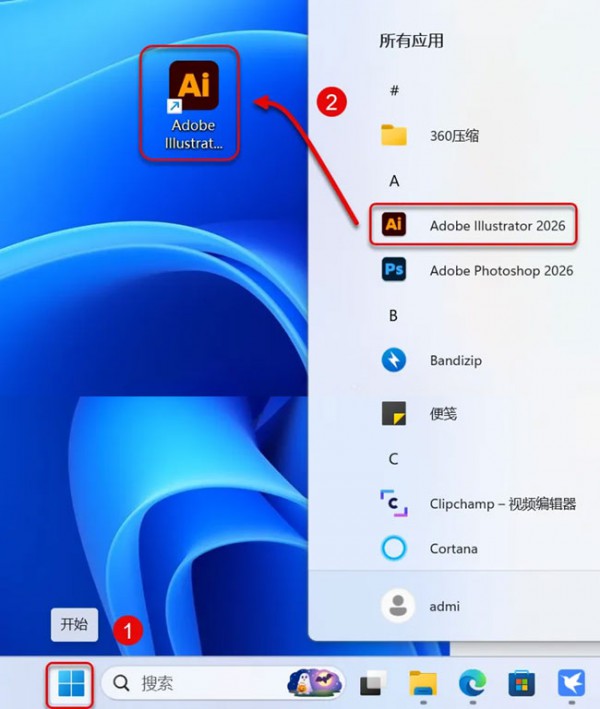The image size is (600, 709).
Task: Open Bandizip from all apps list
Action: 432,360
